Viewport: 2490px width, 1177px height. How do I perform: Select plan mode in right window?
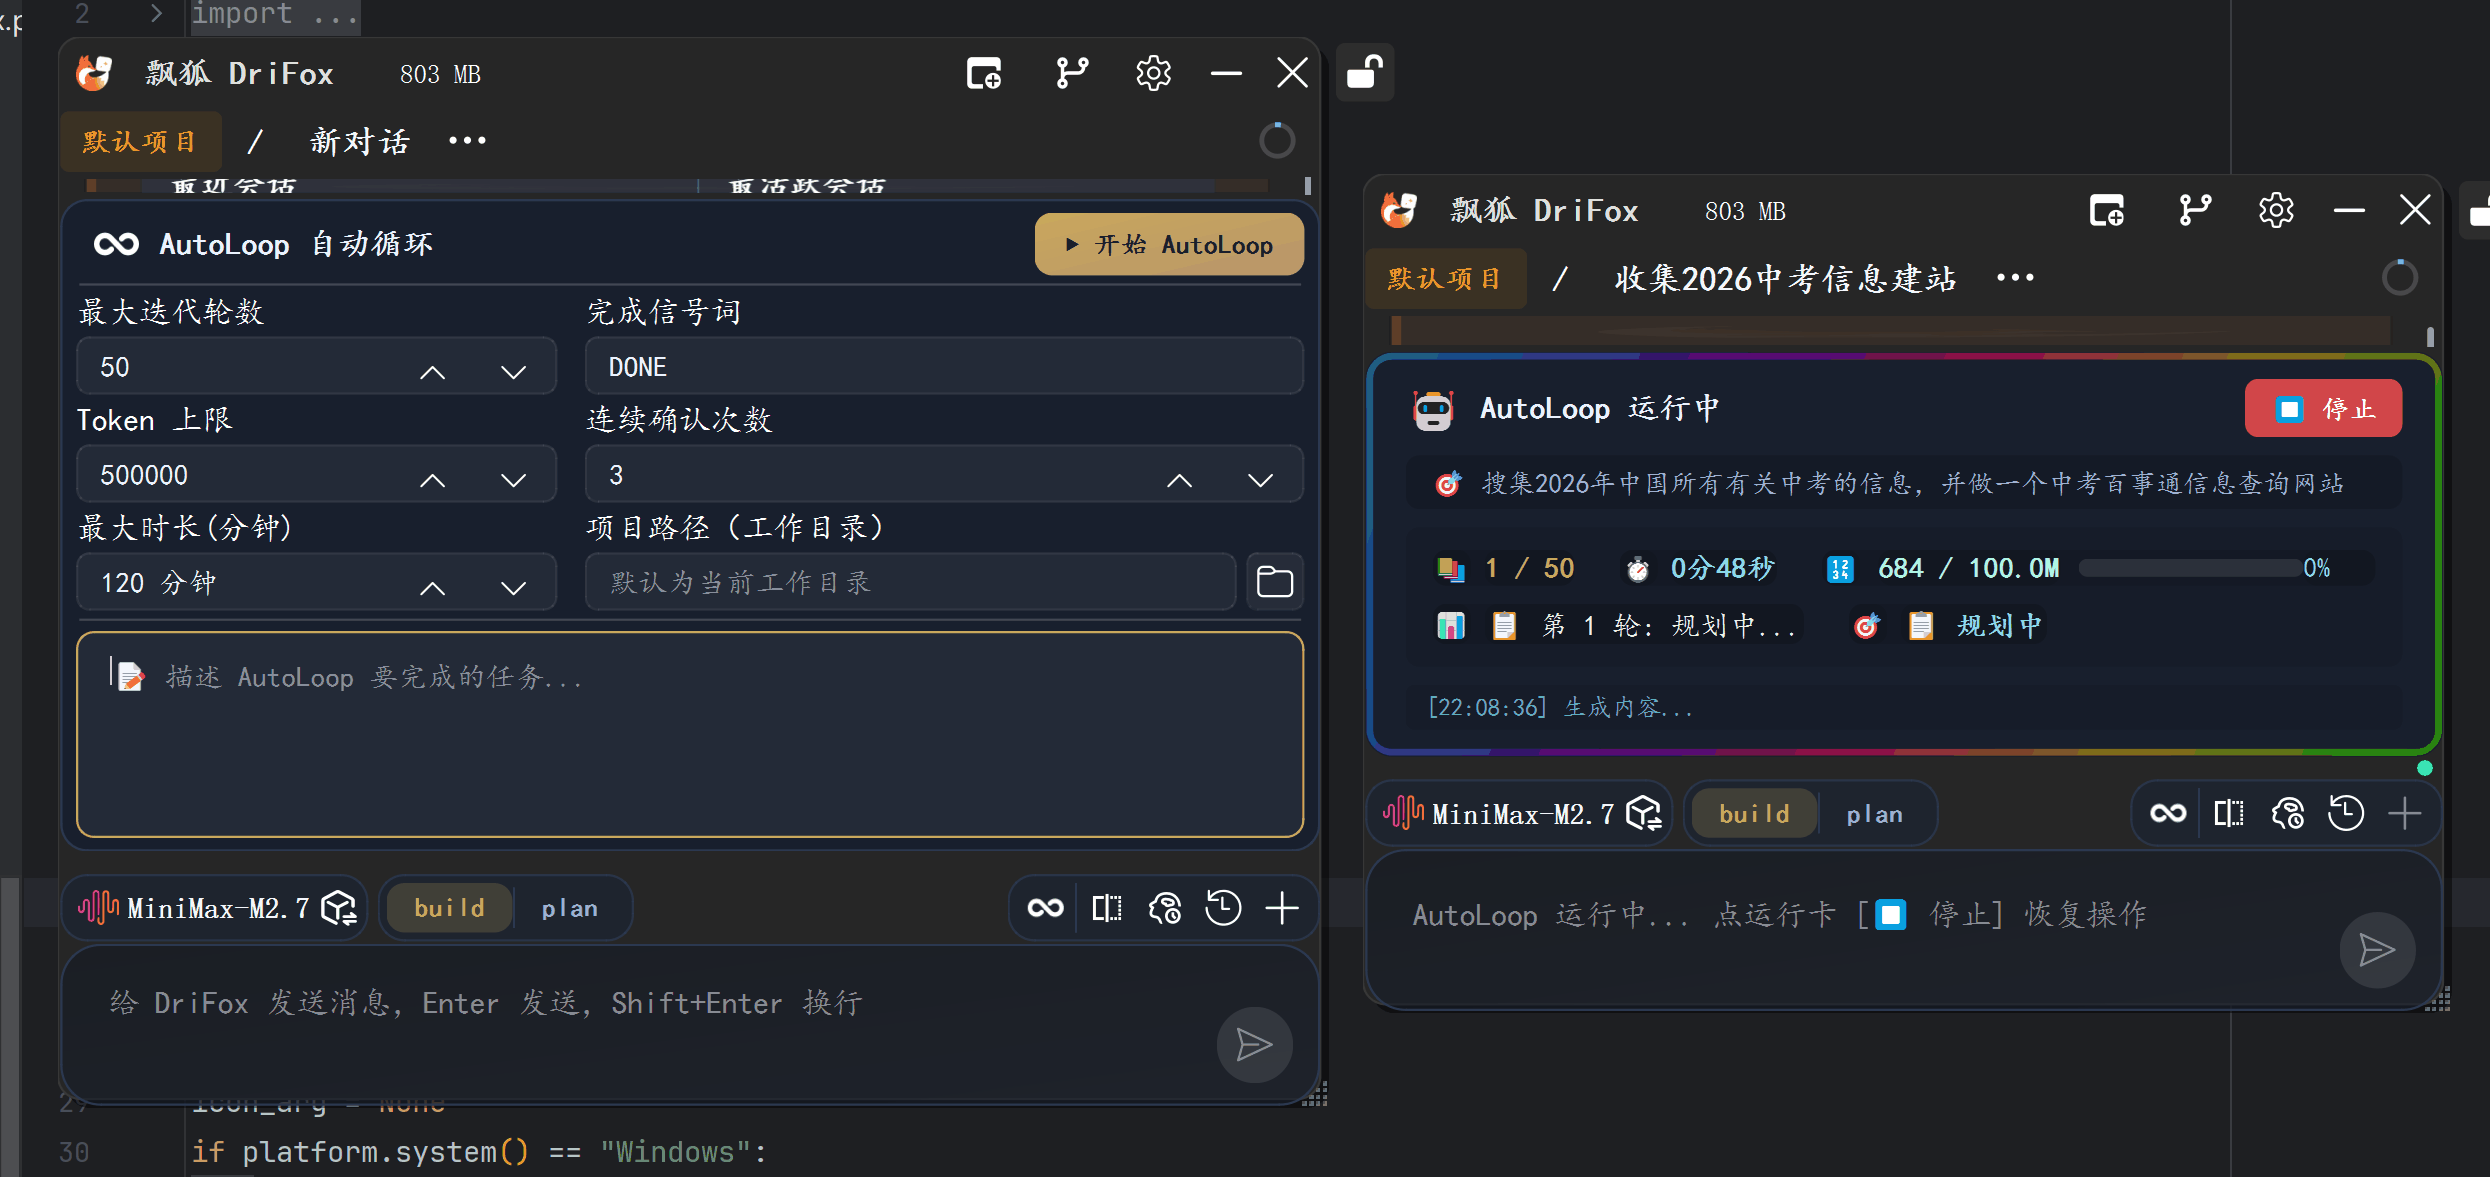coord(1874,814)
